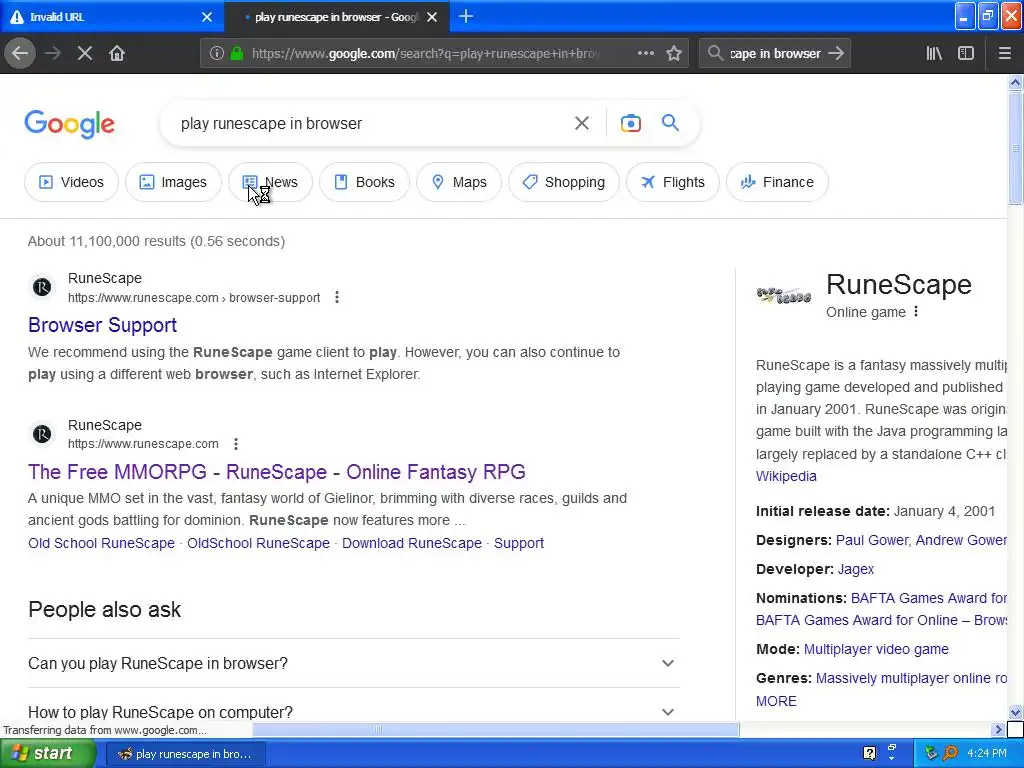Expand 'Can you play RuneScape in browser?'
1024x768 pixels.
pos(353,664)
